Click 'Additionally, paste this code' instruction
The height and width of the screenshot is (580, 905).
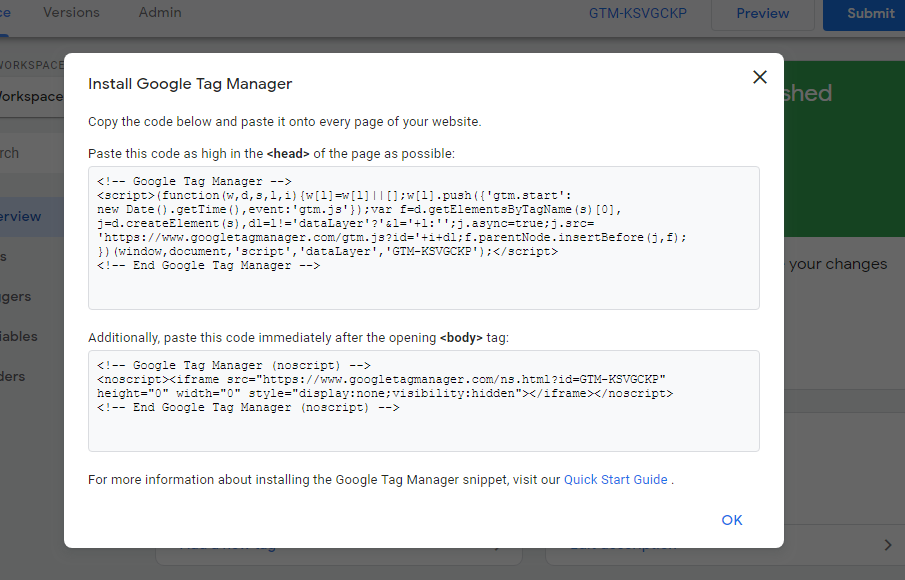(298, 338)
